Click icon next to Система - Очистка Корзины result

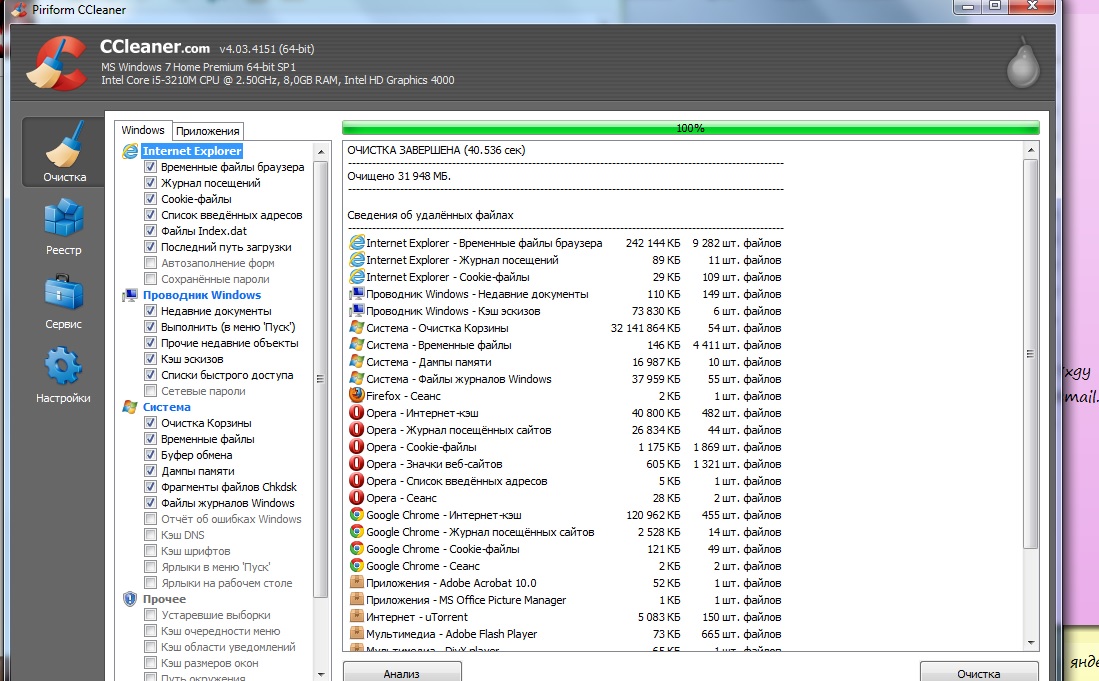pyautogui.click(x=357, y=328)
